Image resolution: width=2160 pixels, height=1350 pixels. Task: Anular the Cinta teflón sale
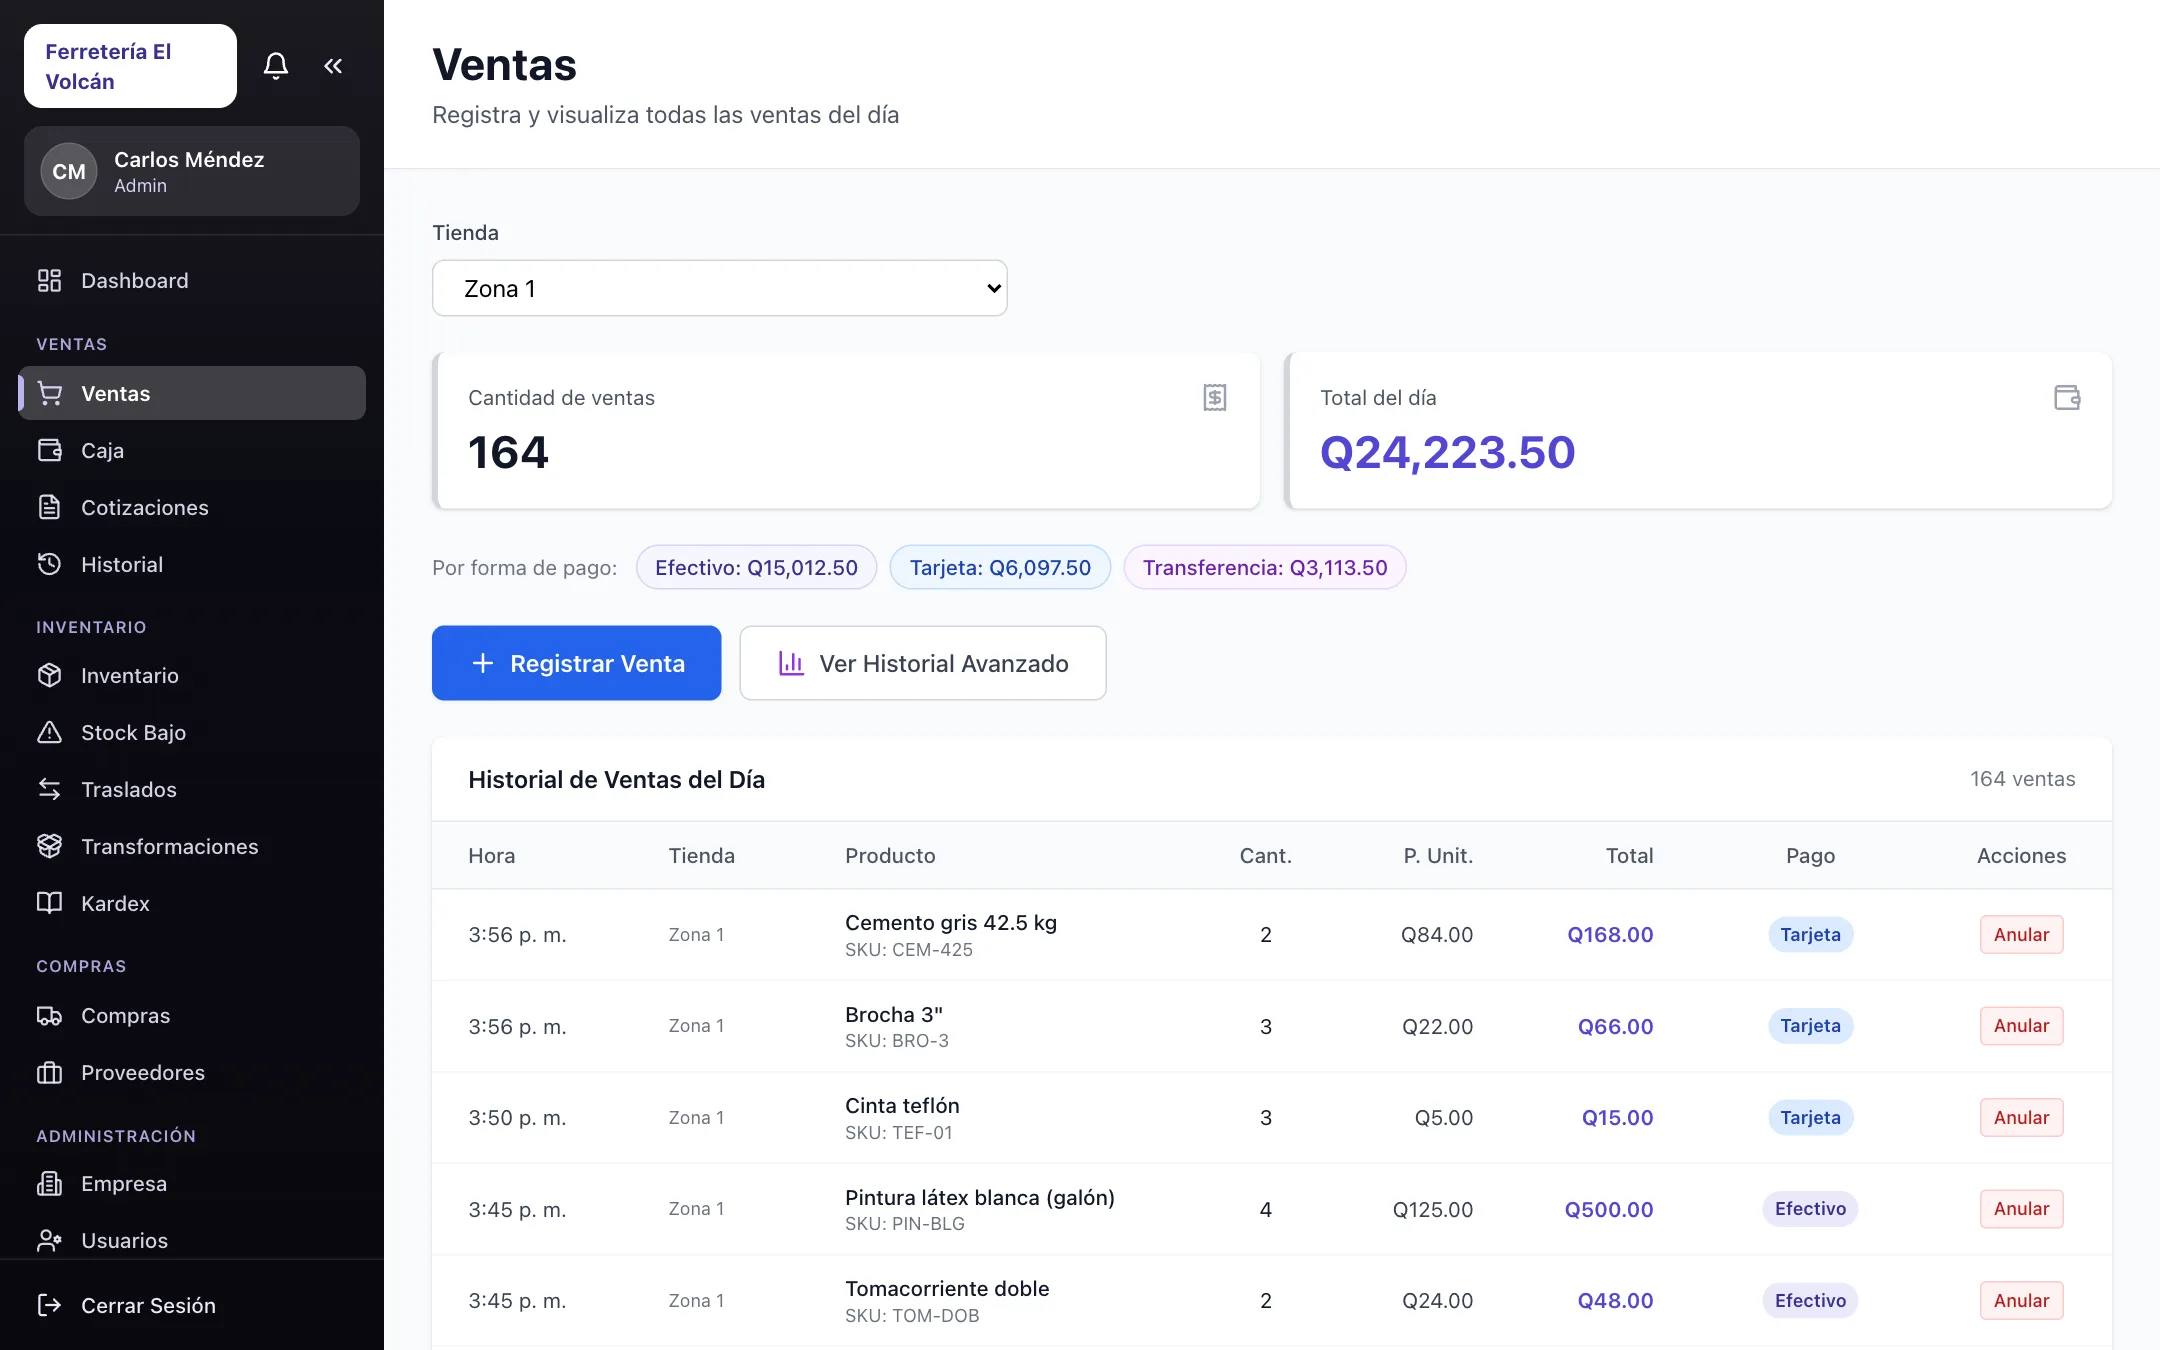2021,1118
